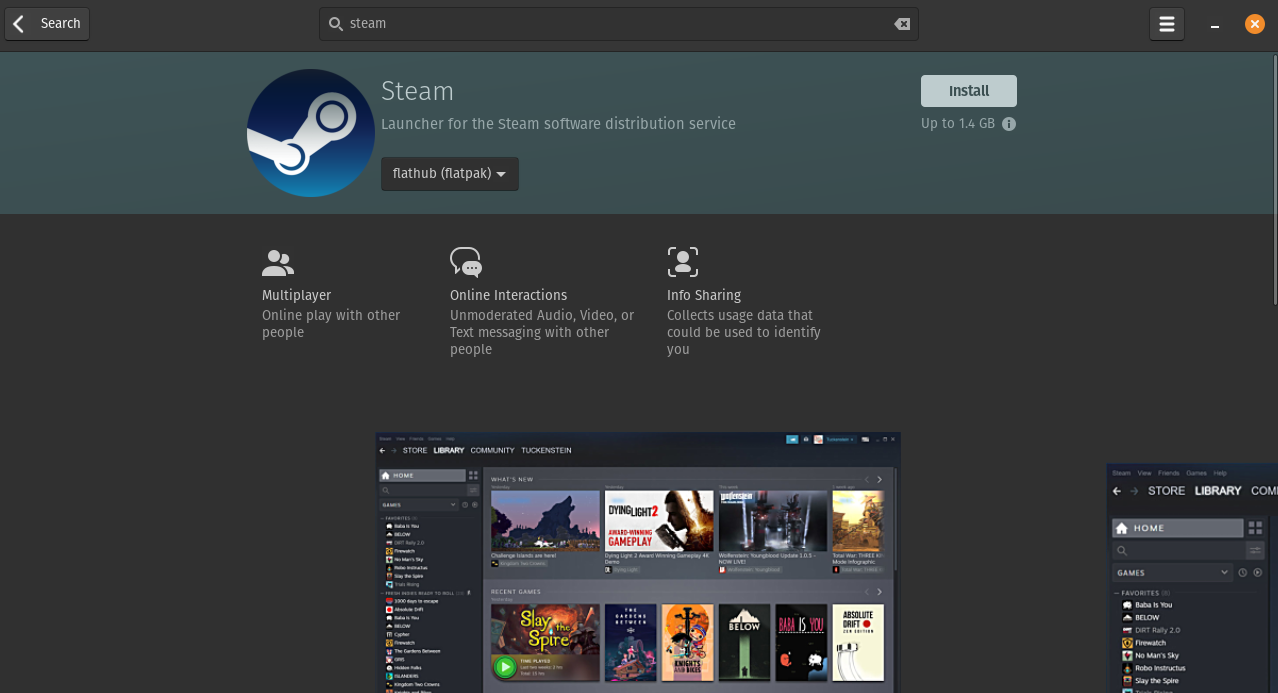Image resolution: width=1278 pixels, height=693 pixels.
Task: Click No Man's Sky in right screenshot
Action: 1156,656
